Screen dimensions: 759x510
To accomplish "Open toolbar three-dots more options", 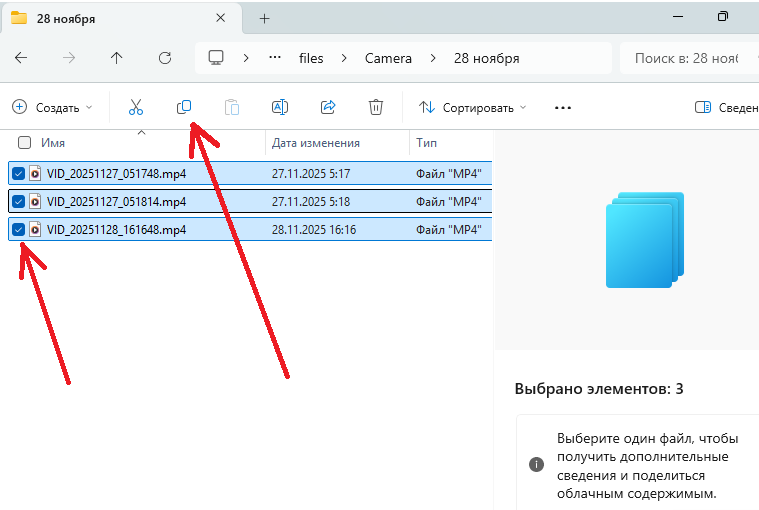I will [562, 107].
